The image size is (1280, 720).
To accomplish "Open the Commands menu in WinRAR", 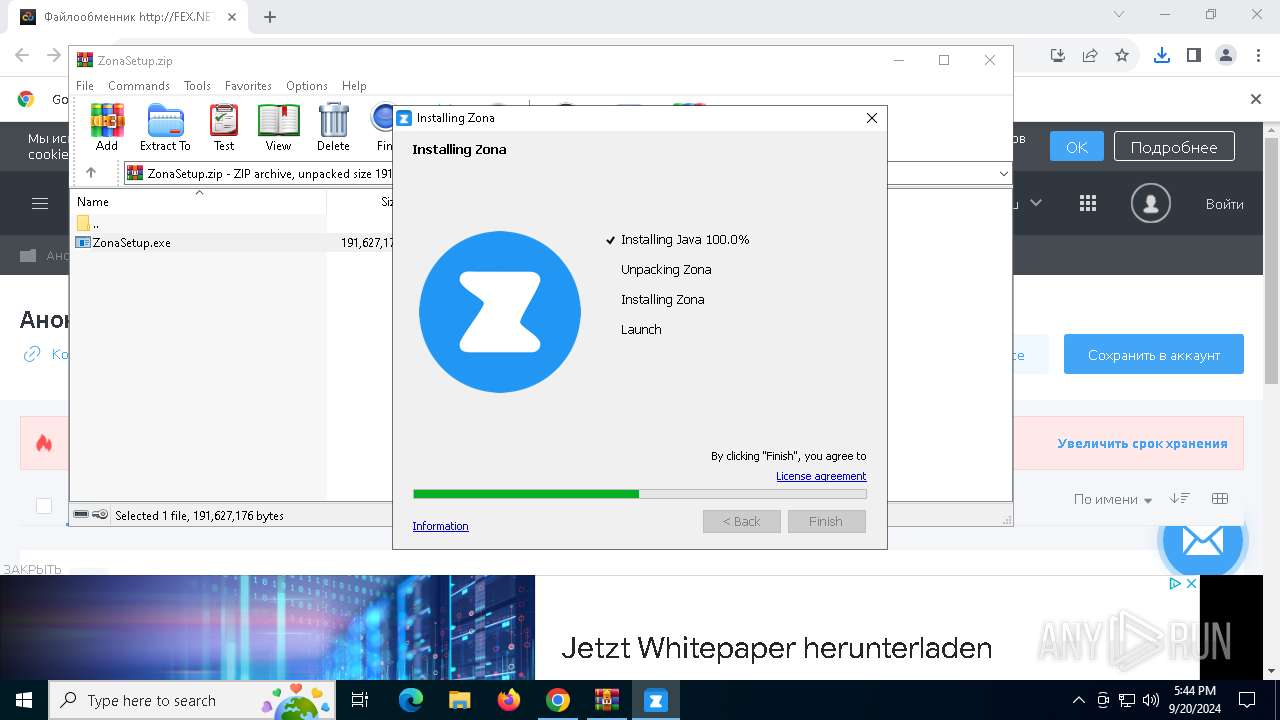I will click(x=139, y=86).
